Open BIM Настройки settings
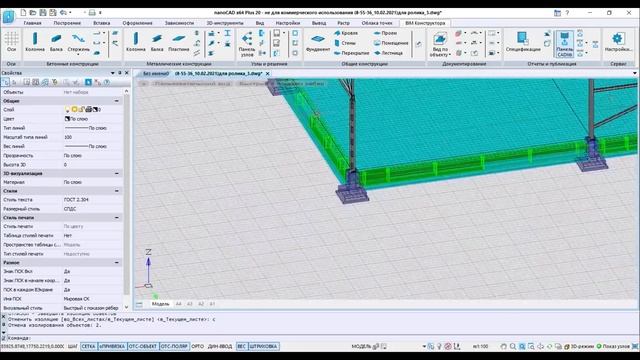 [618, 42]
